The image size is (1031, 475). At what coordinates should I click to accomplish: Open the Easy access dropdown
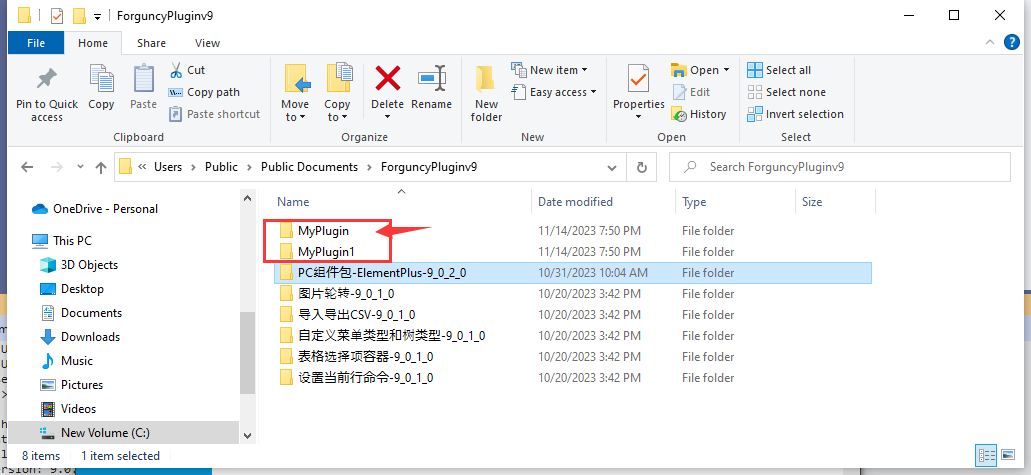(x=554, y=92)
